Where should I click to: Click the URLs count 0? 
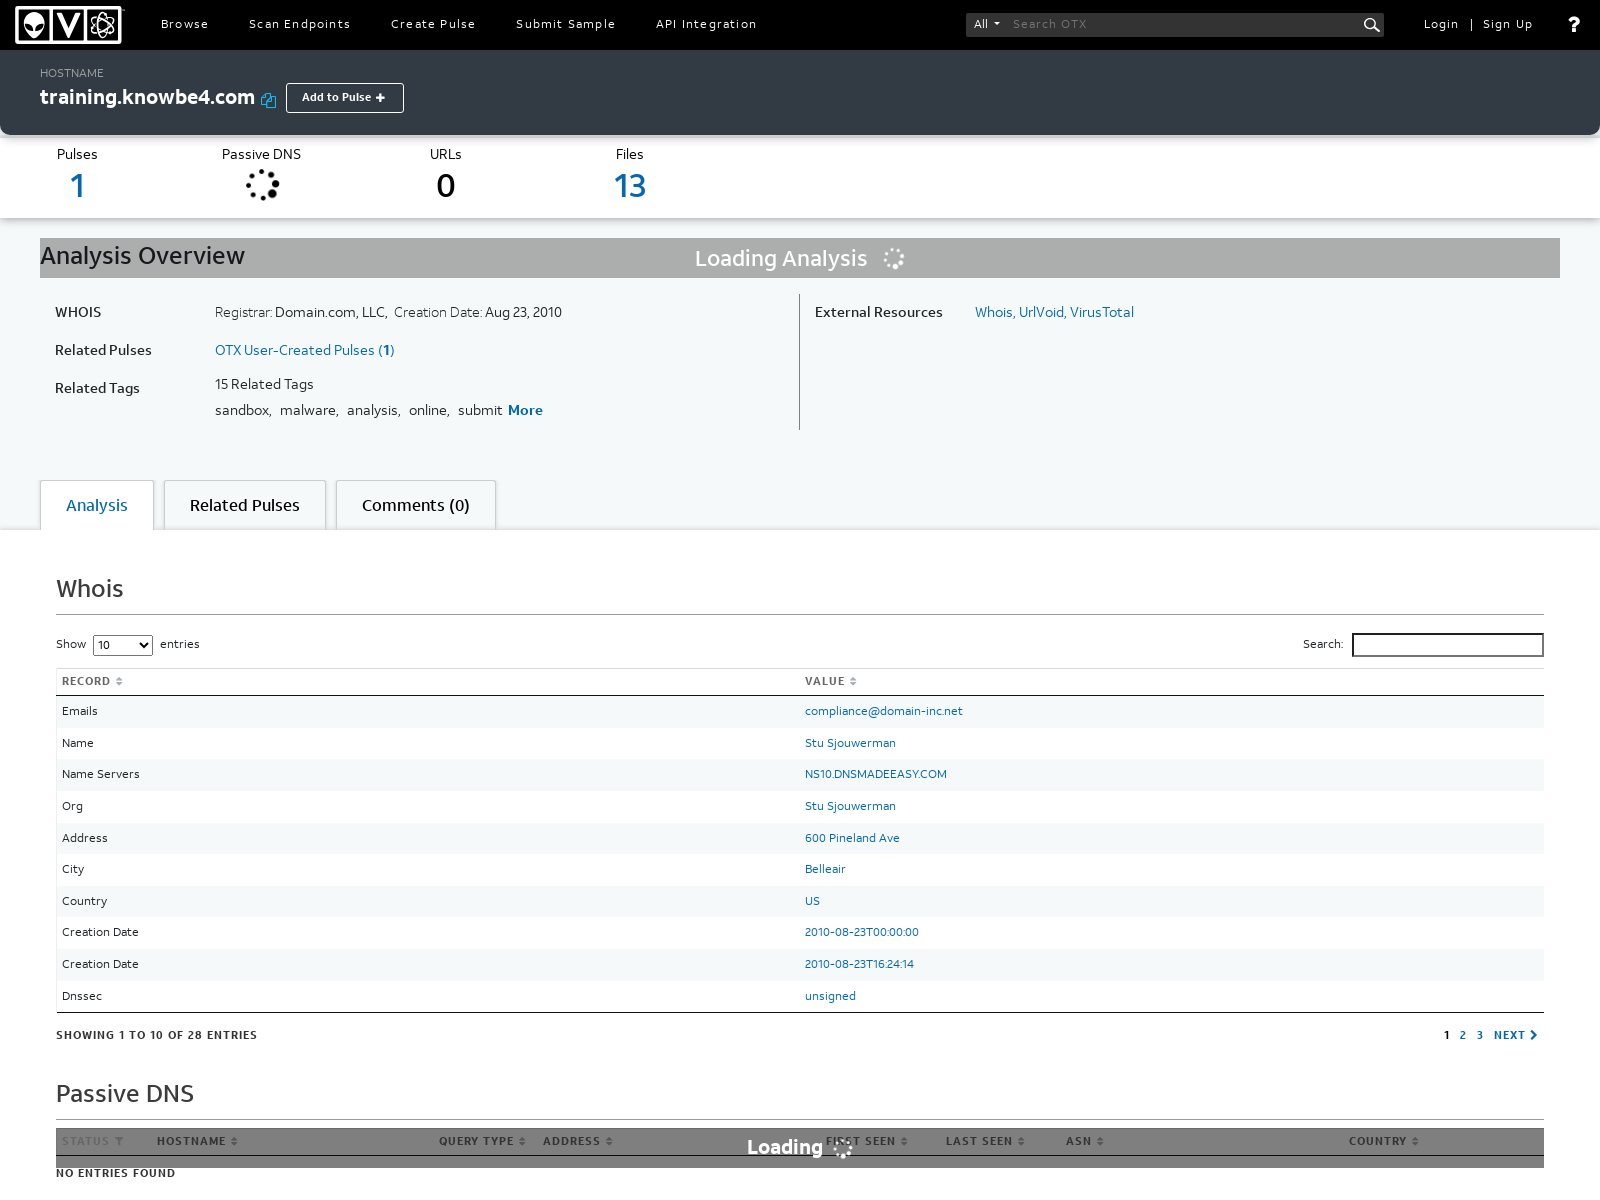tap(446, 186)
